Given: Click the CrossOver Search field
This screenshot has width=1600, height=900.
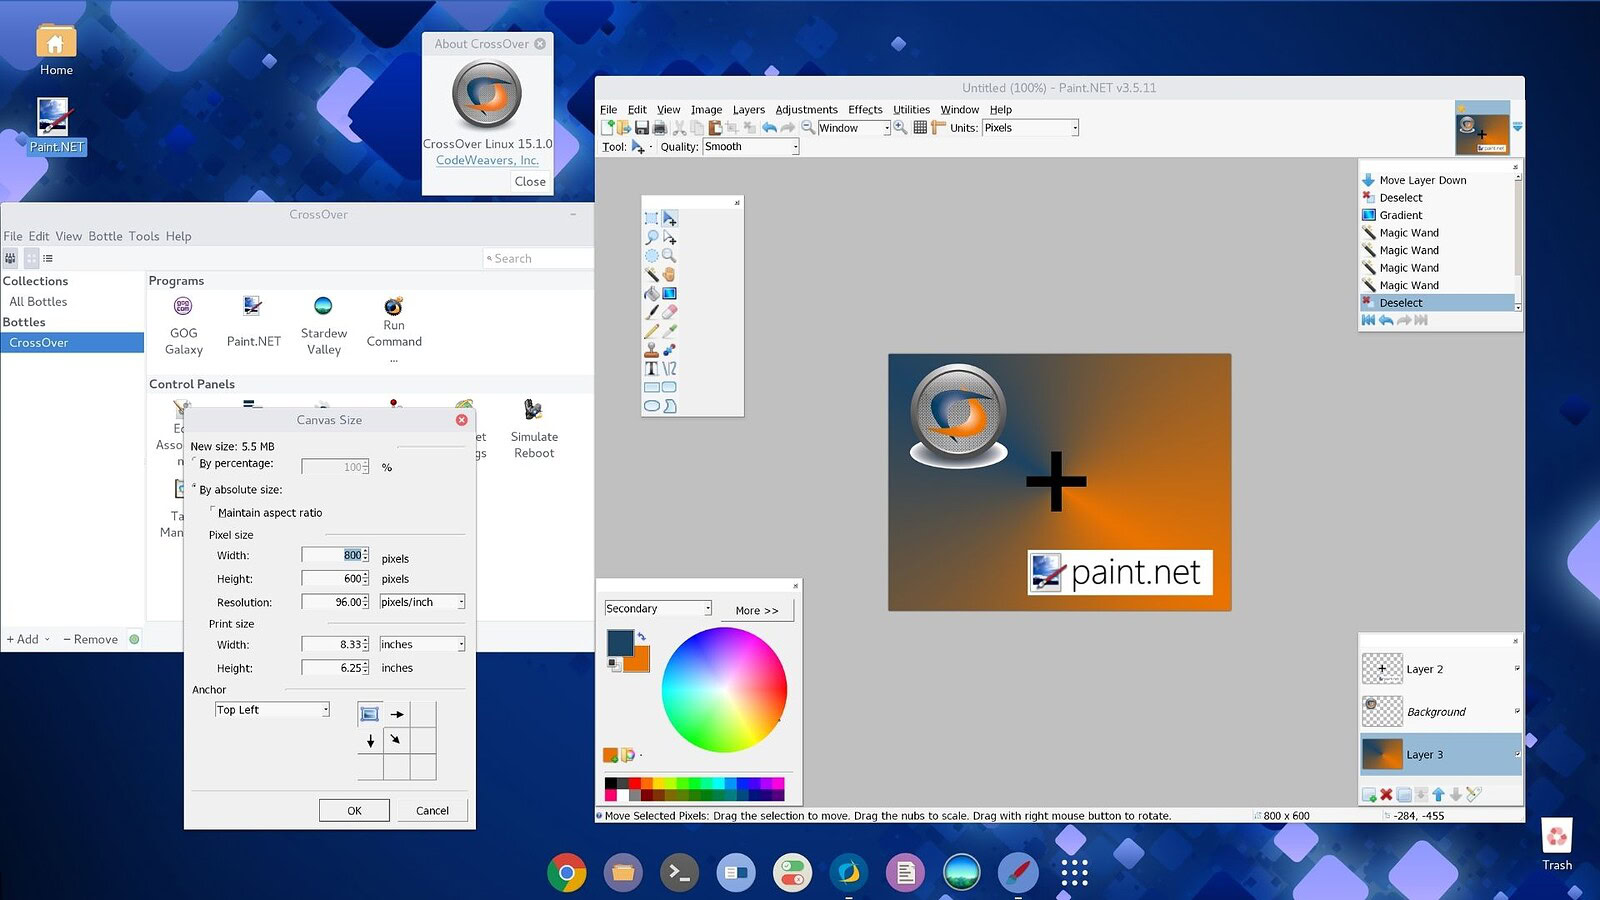Looking at the screenshot, I should pos(538,258).
